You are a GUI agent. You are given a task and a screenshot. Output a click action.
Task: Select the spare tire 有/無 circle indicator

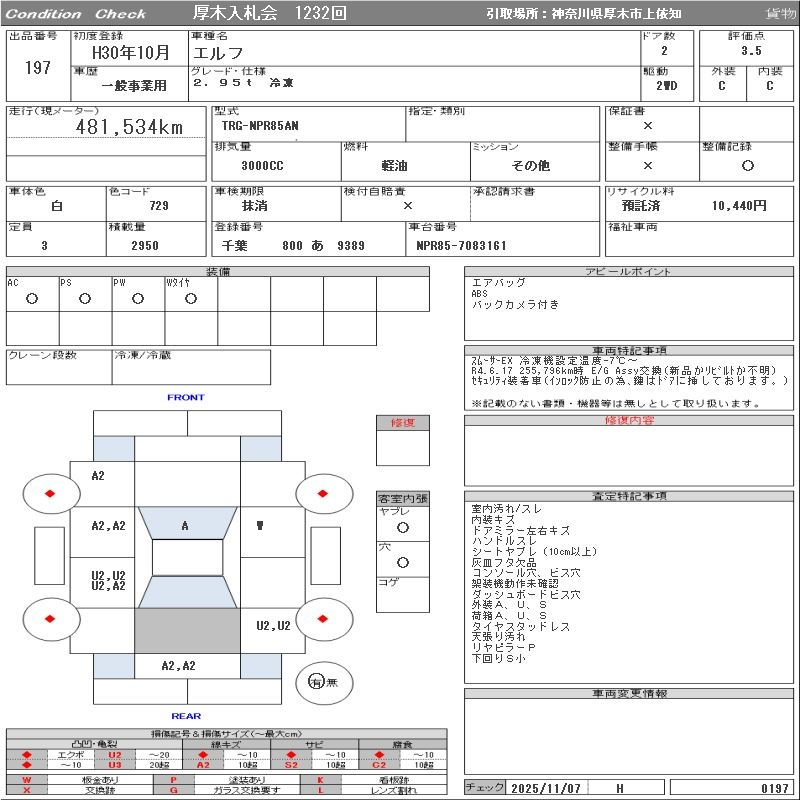click(x=318, y=682)
